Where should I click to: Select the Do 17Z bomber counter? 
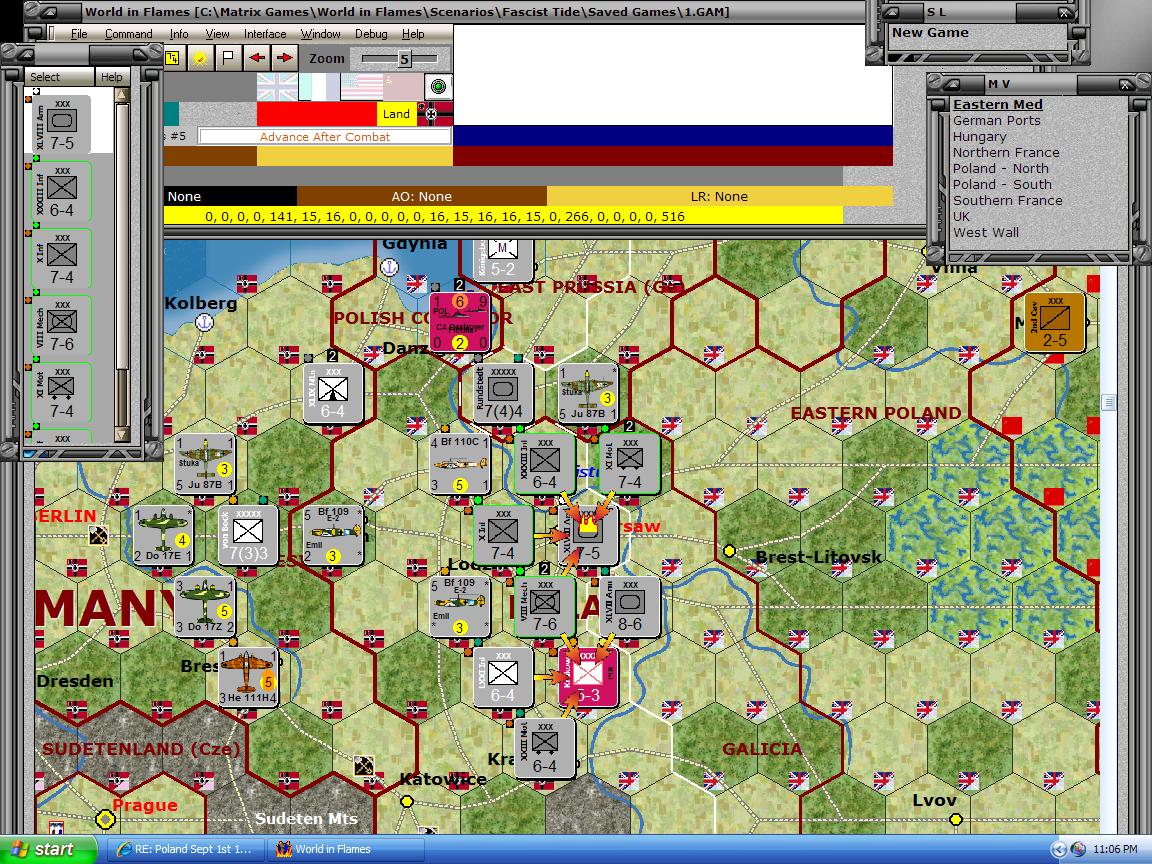pyautogui.click(x=206, y=606)
